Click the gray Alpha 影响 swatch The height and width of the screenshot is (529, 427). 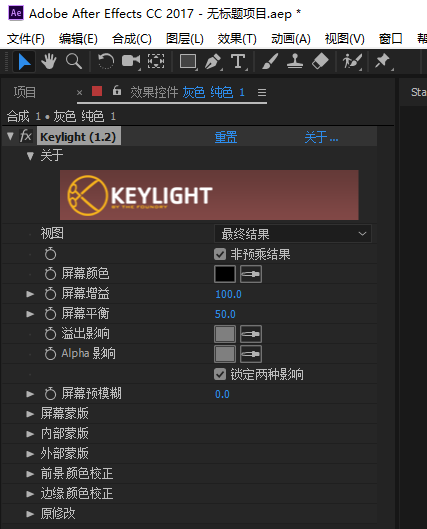(x=225, y=354)
